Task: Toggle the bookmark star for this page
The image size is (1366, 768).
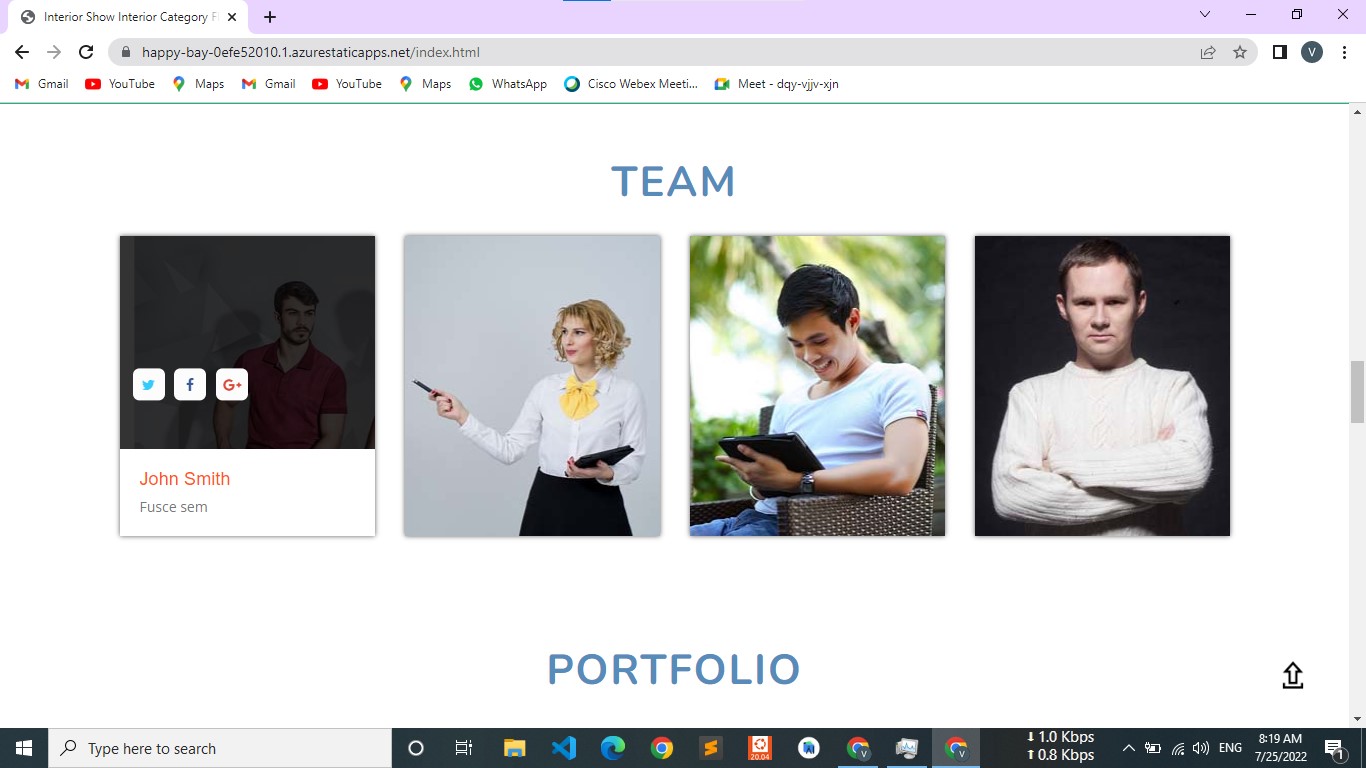Action: tap(1239, 52)
